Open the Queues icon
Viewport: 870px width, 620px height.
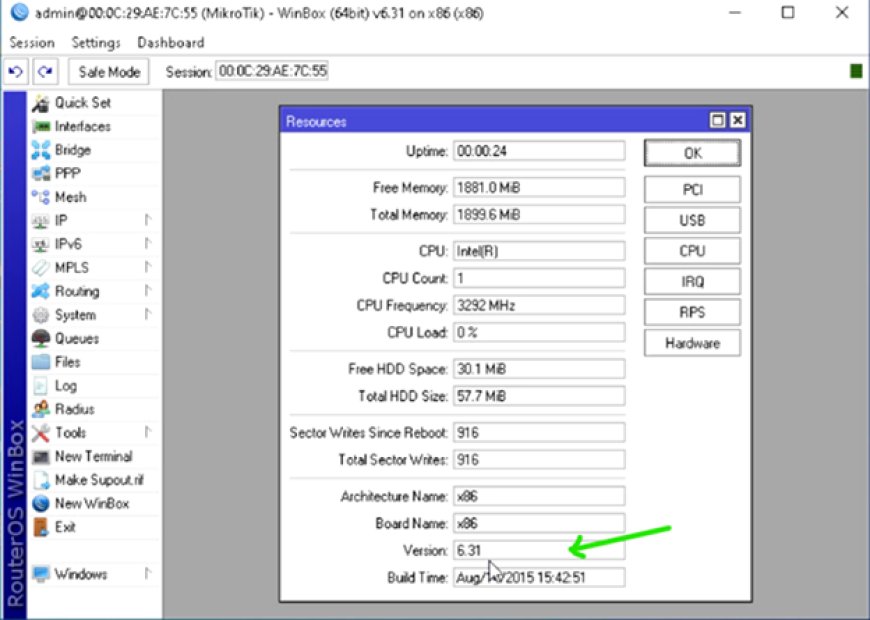[x=41, y=339]
